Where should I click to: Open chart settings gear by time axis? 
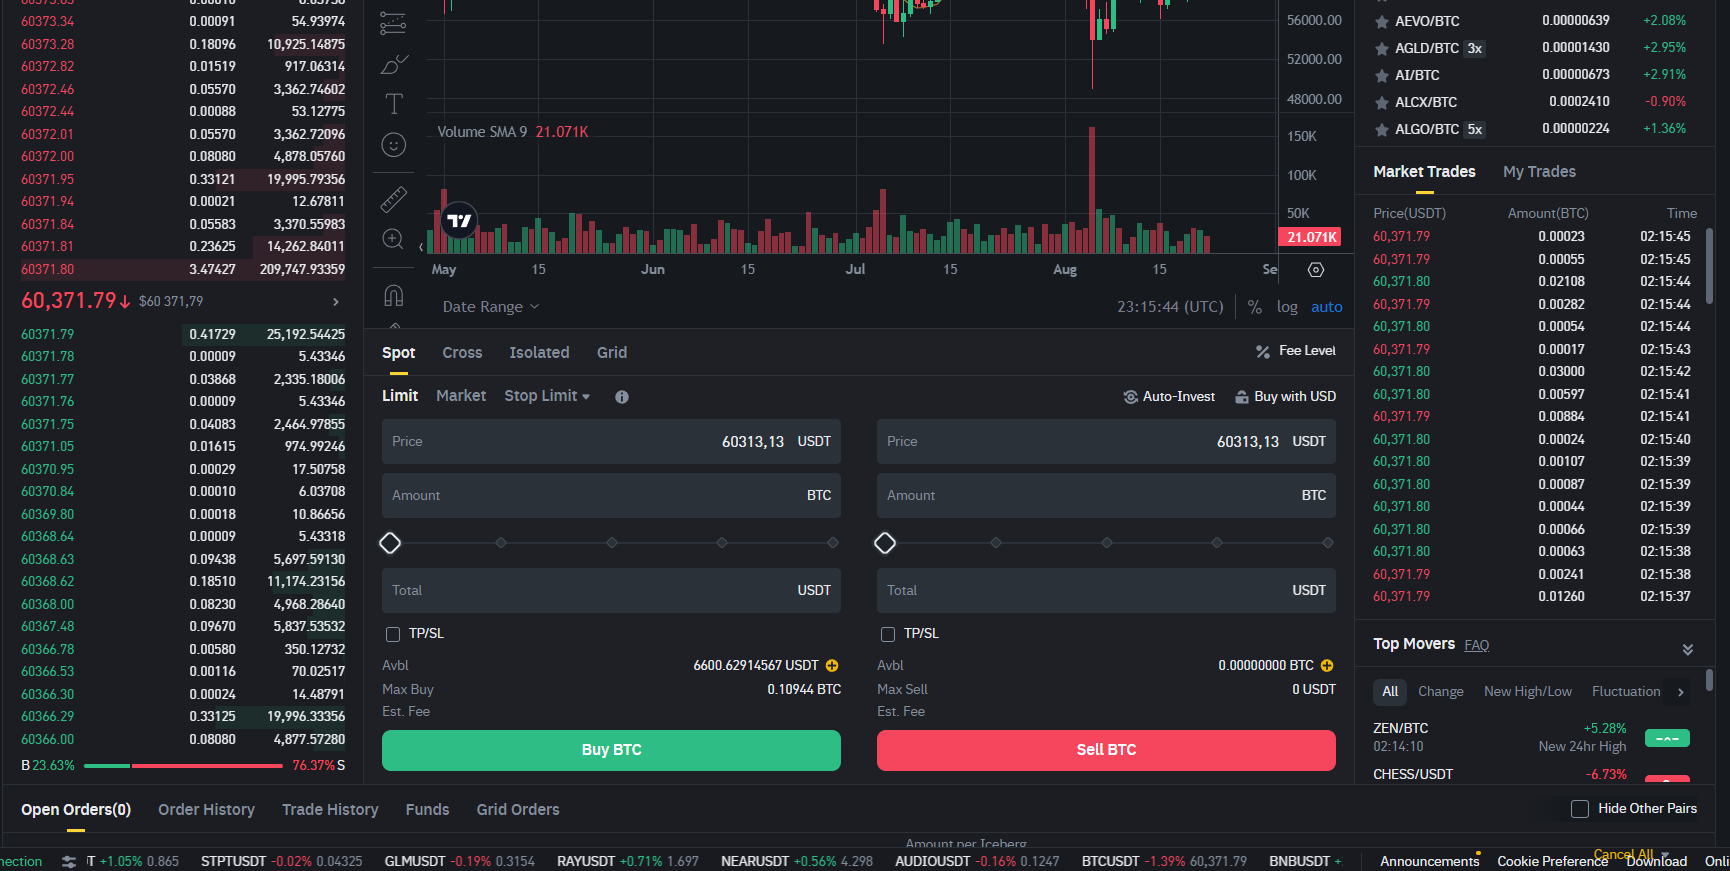(x=1316, y=270)
